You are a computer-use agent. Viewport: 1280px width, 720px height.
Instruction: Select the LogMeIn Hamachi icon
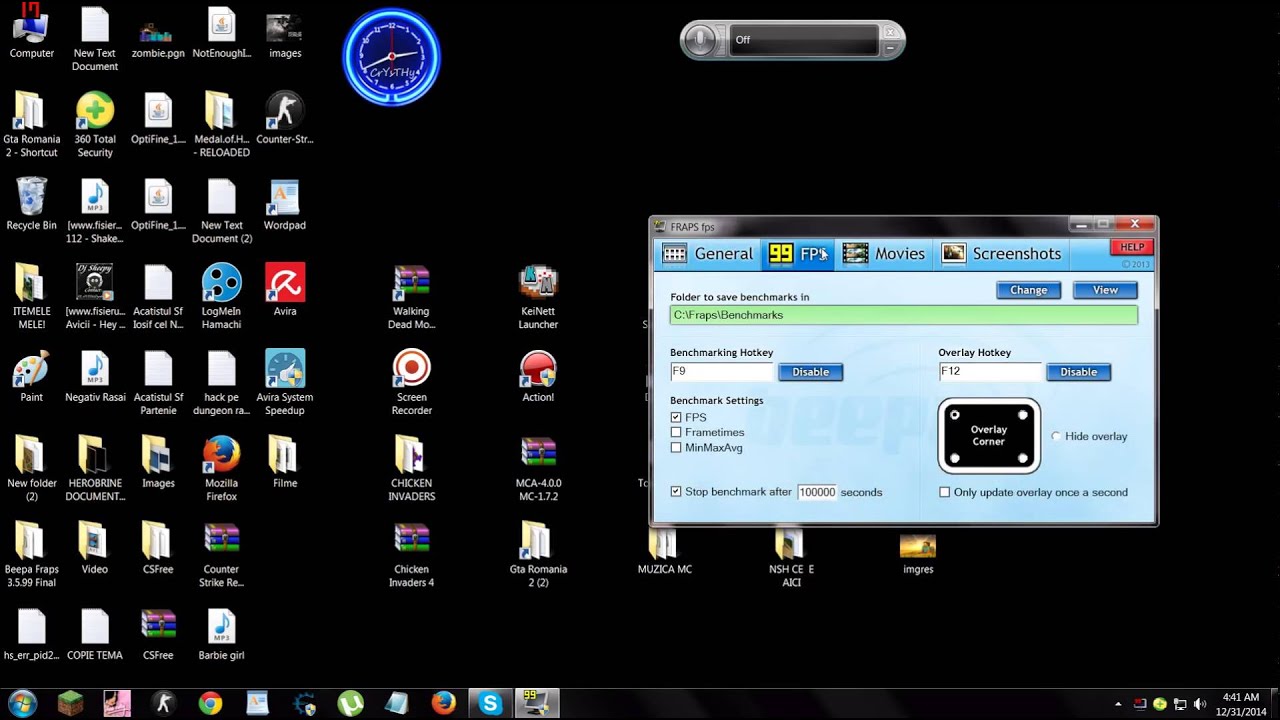tap(221, 297)
